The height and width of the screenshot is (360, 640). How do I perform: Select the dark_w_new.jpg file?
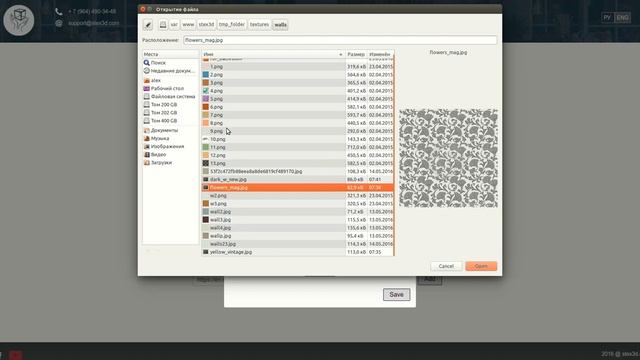click(x=297, y=180)
